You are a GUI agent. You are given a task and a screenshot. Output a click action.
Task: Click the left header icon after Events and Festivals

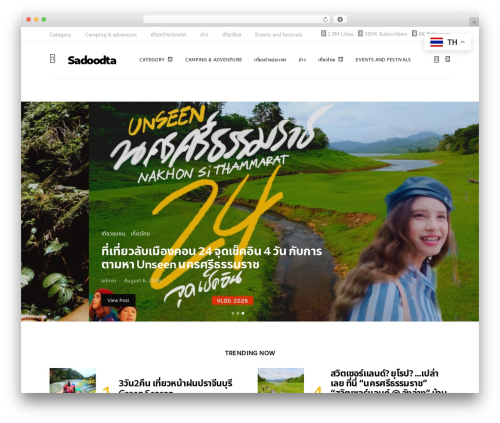(436, 59)
